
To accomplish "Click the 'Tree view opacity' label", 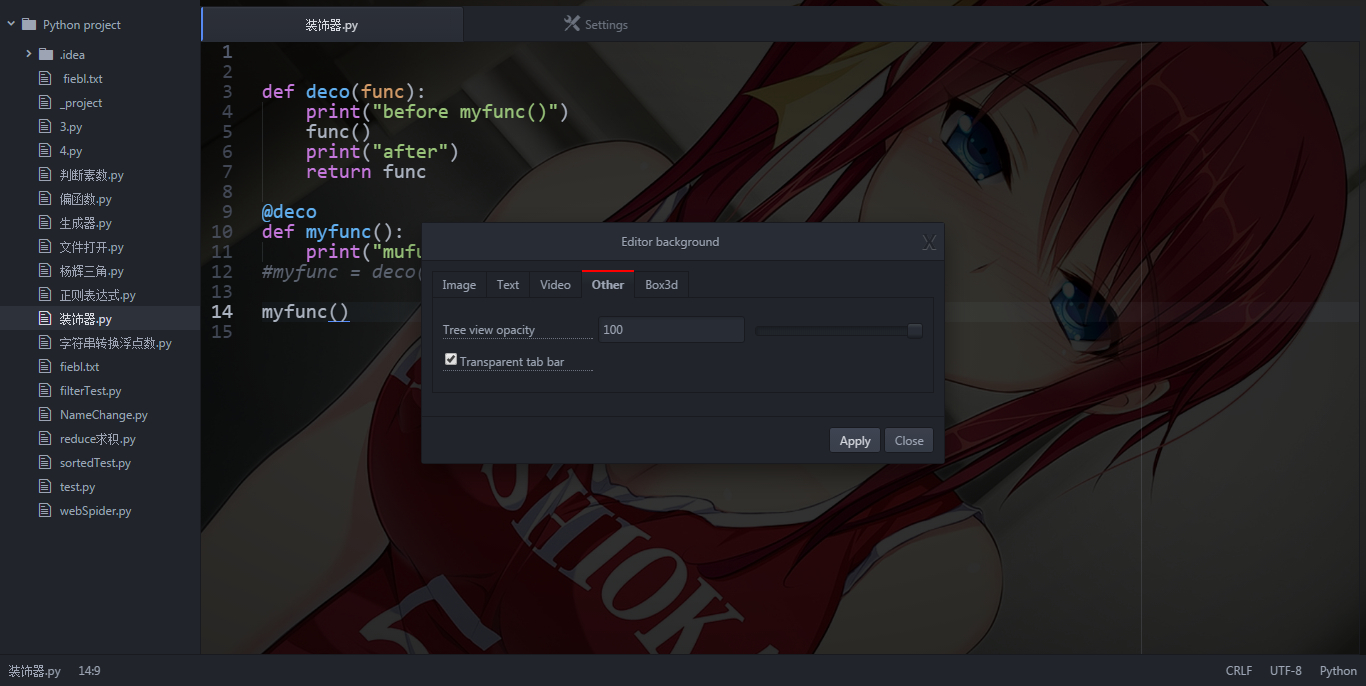I will click(x=489, y=330).
